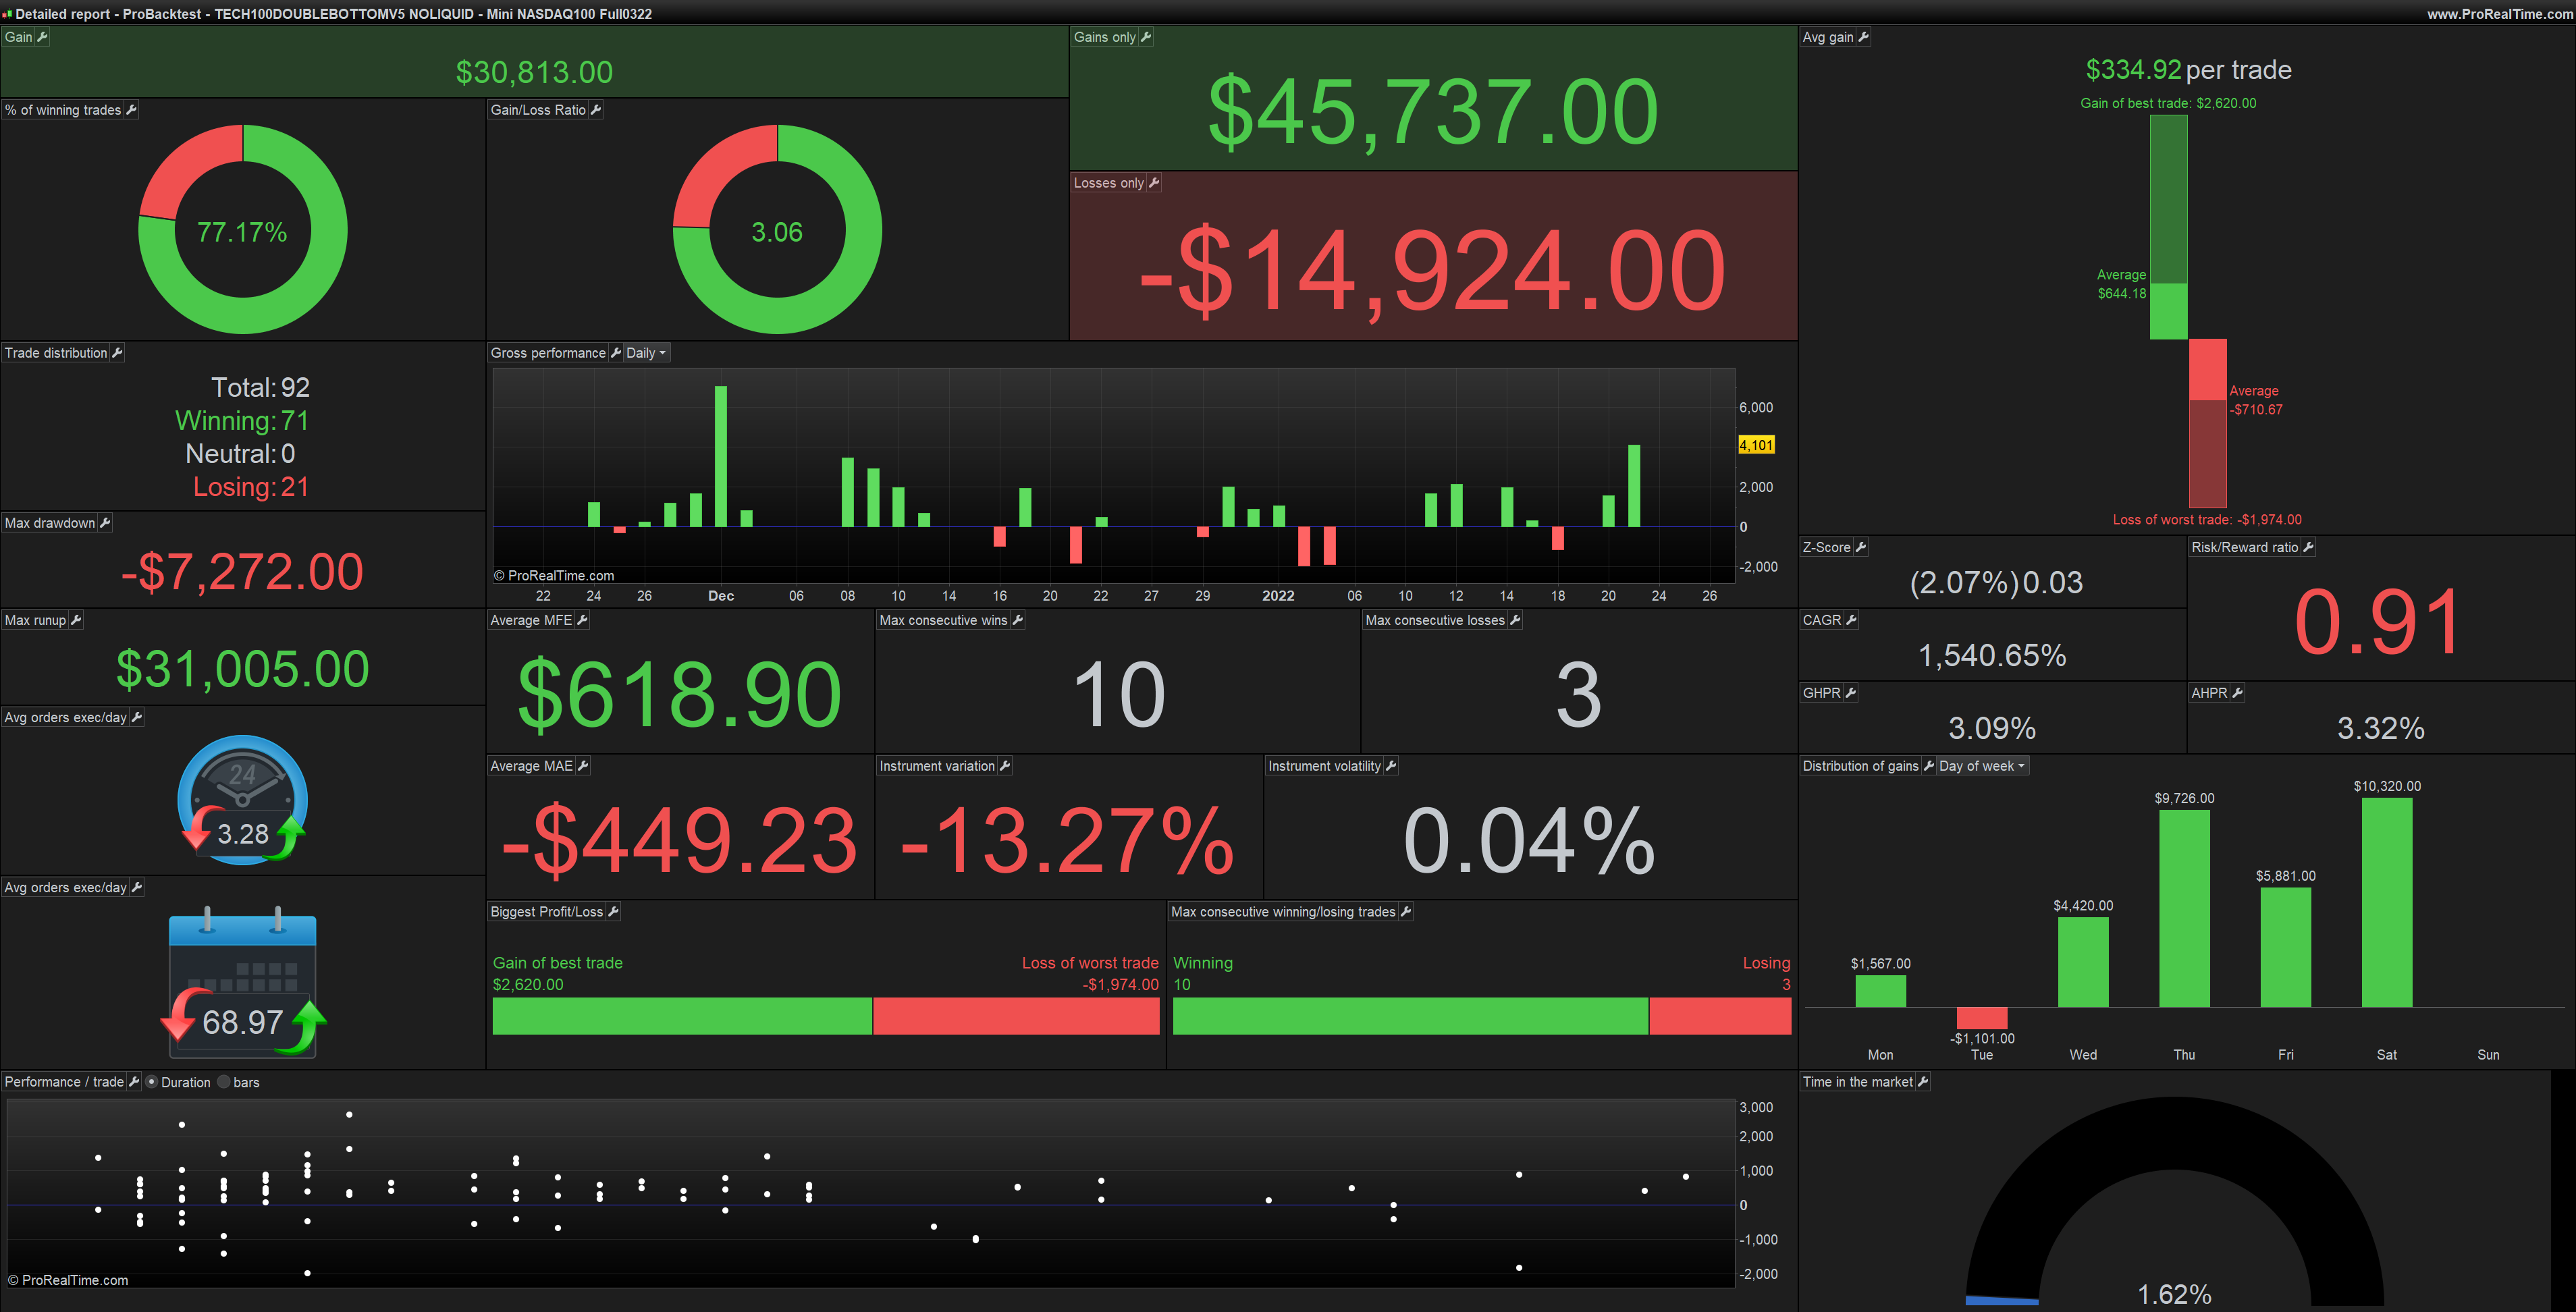2576x1312 pixels.
Task: Open settings wrench for % of winning trades
Action: 131,110
